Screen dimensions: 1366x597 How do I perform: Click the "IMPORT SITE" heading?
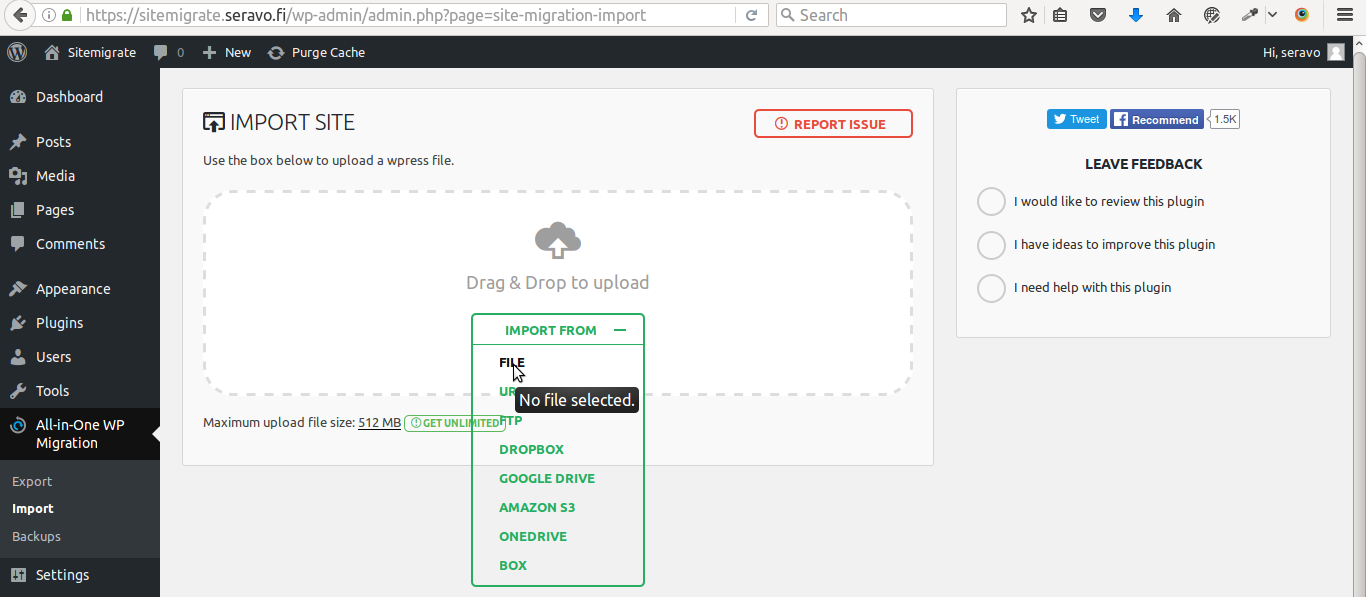292,123
